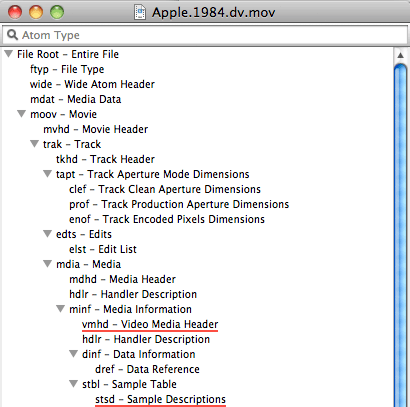
Task: Select elst - Edit List atom
Action: (x=103, y=249)
